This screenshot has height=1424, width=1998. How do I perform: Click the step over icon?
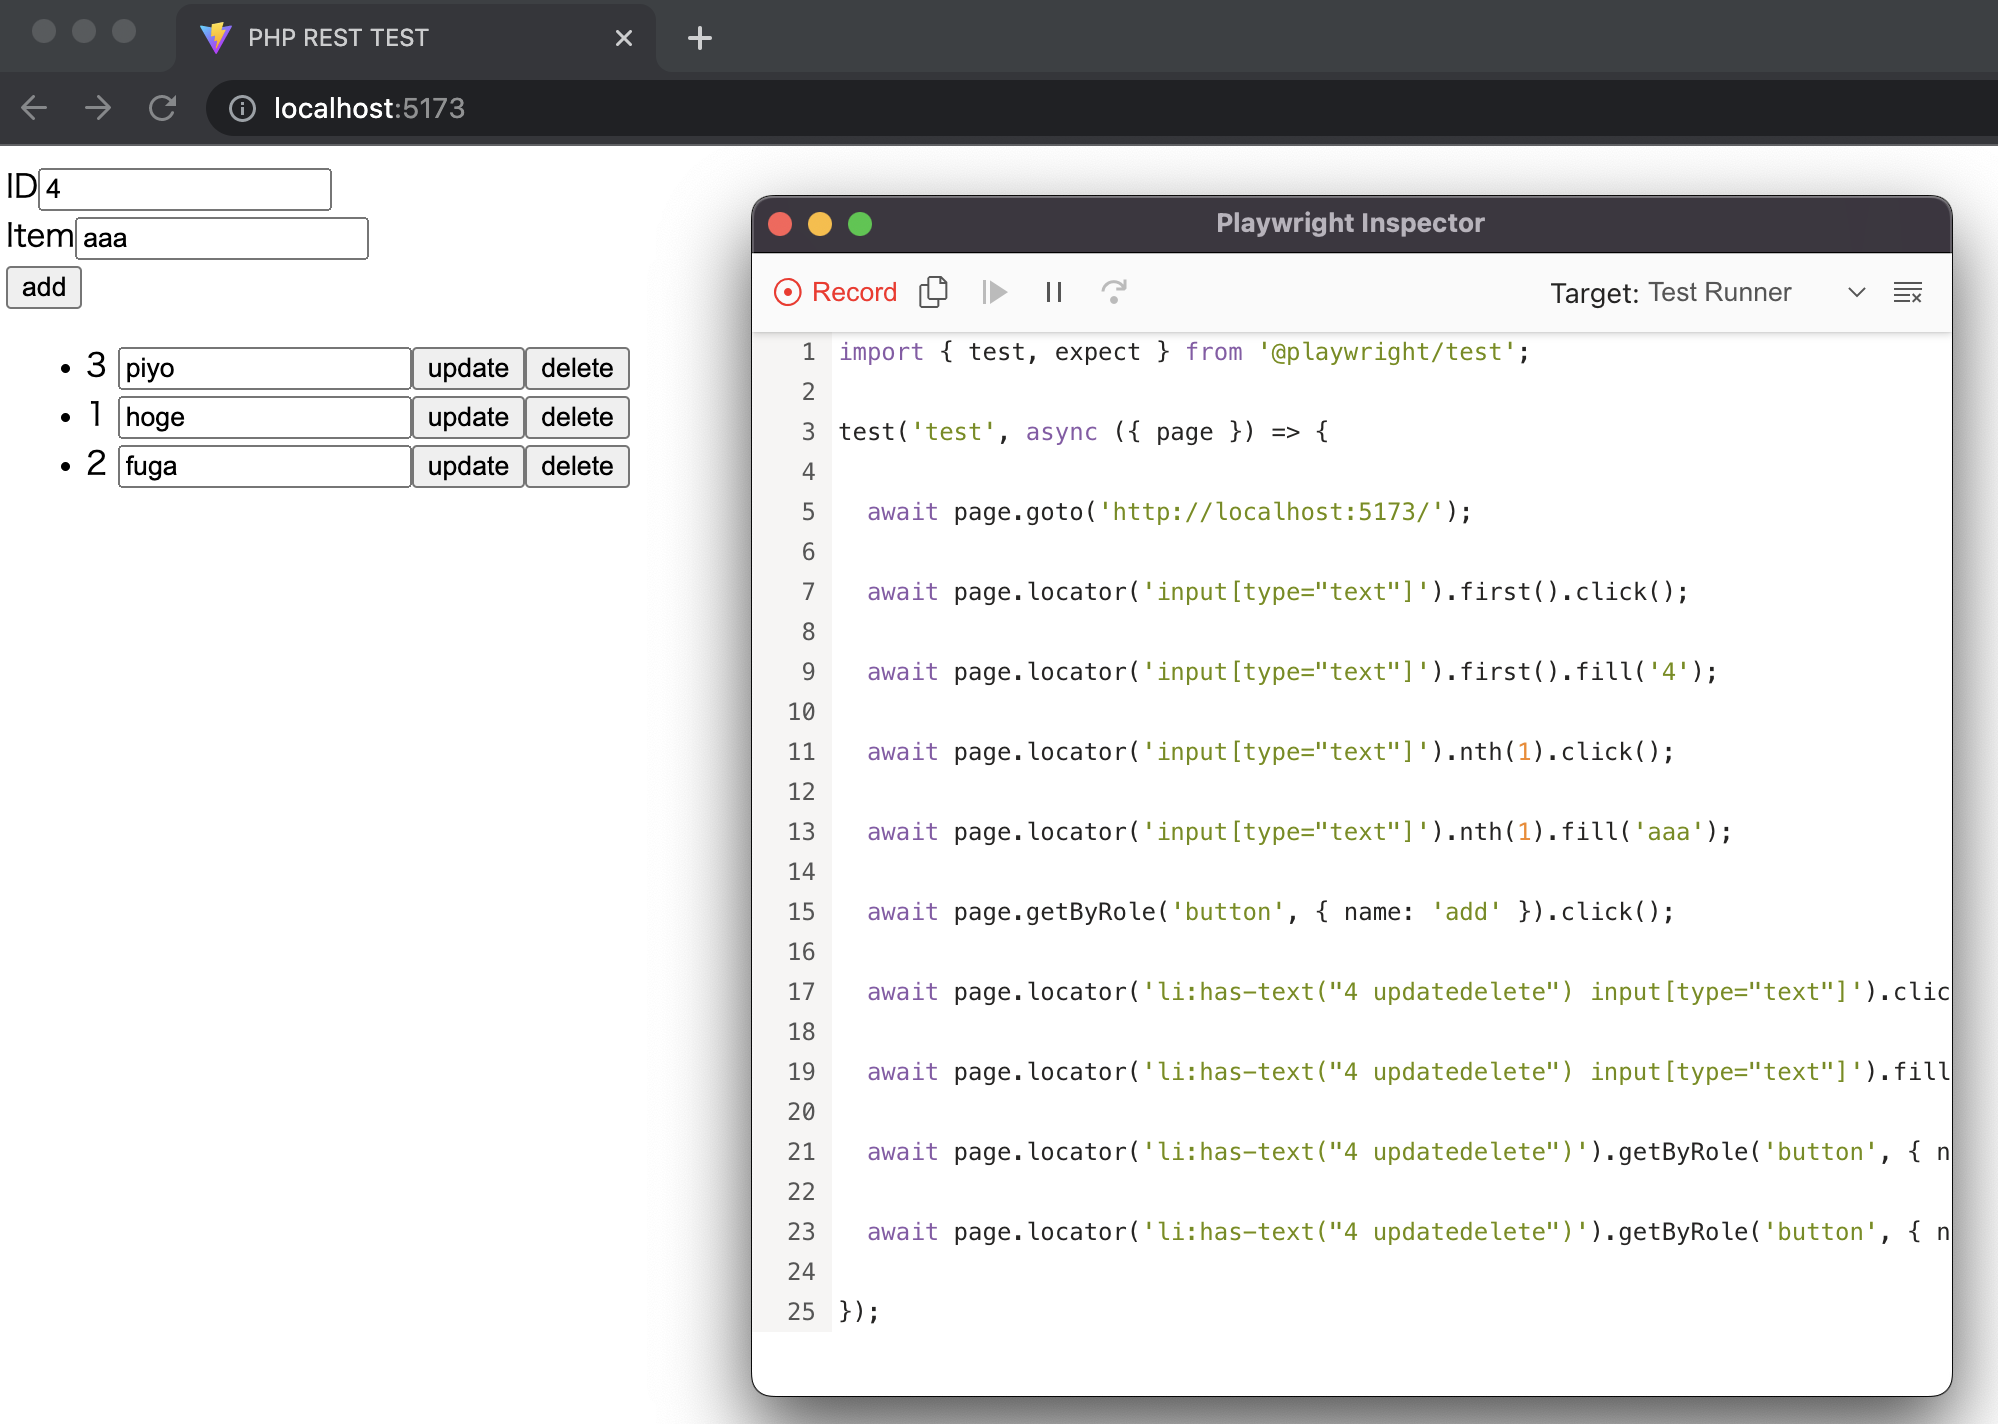coord(1113,292)
